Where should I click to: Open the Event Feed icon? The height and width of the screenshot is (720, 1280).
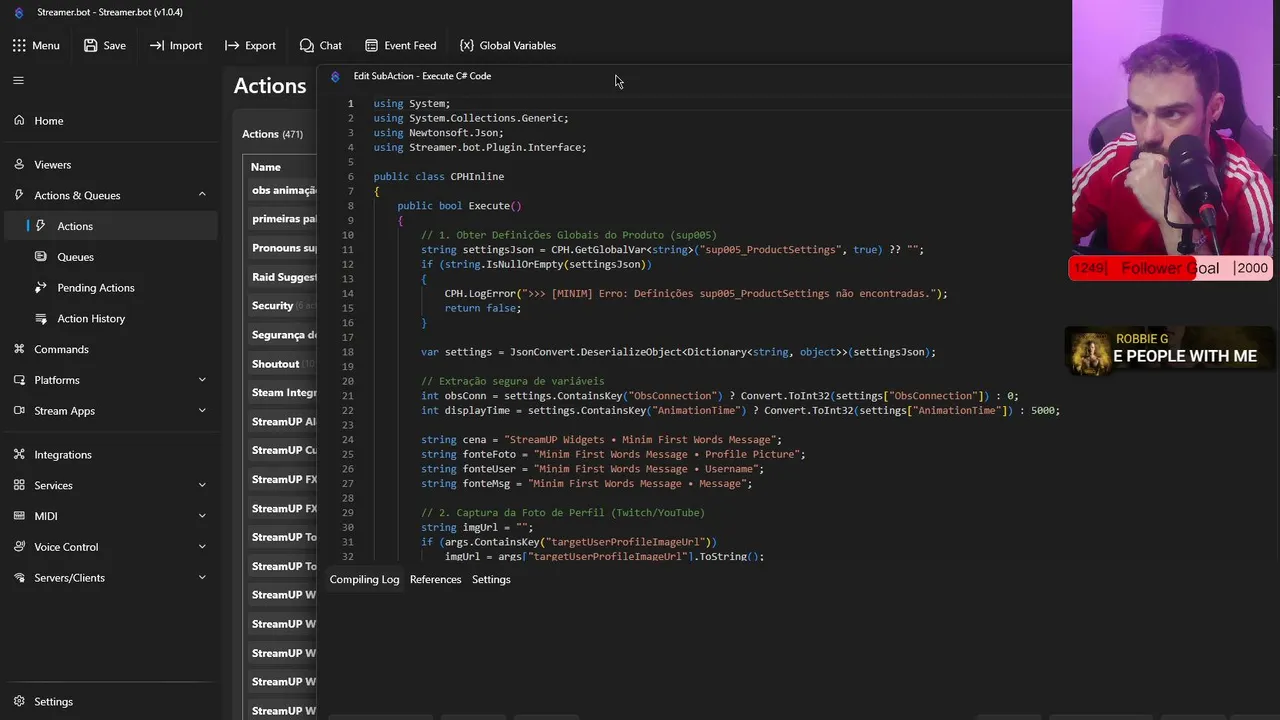[371, 45]
